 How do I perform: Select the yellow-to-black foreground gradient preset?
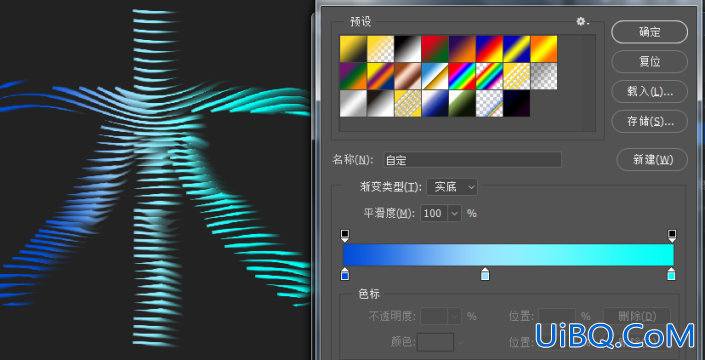[353, 49]
